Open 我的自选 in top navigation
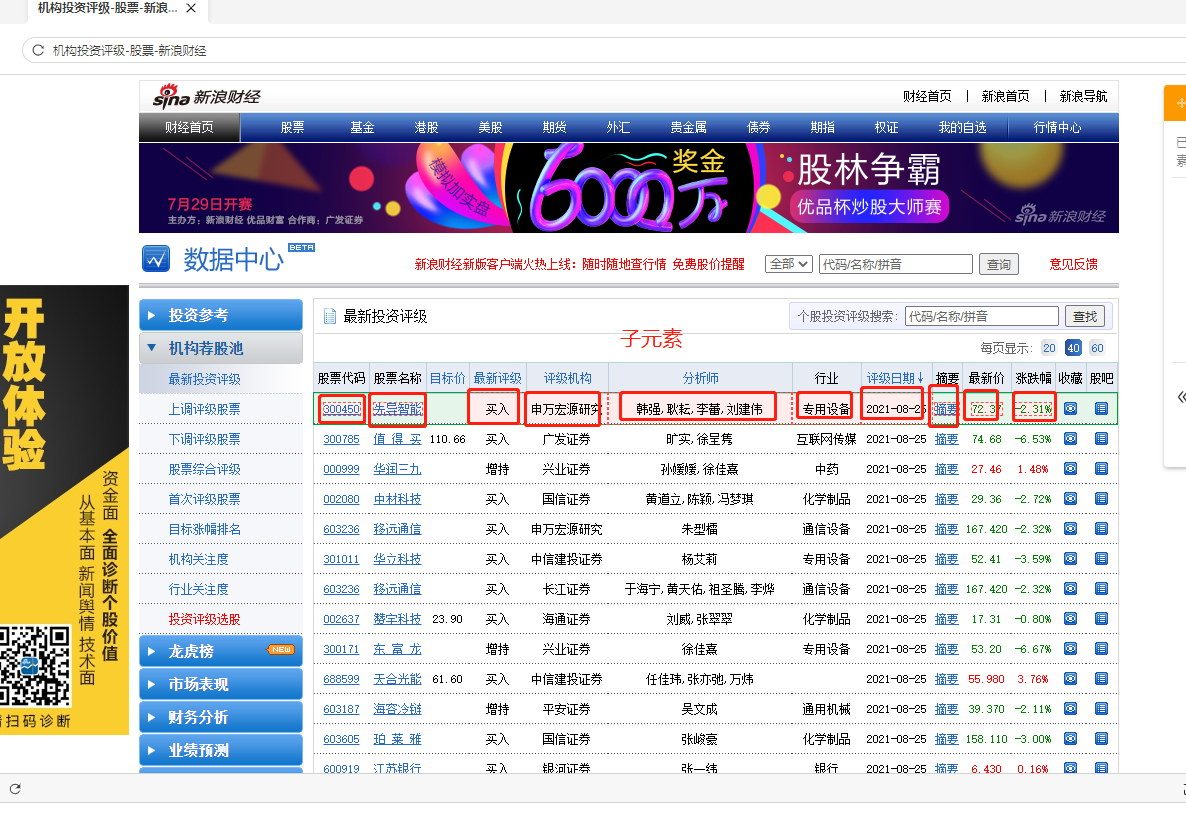1186x822 pixels. (963, 128)
